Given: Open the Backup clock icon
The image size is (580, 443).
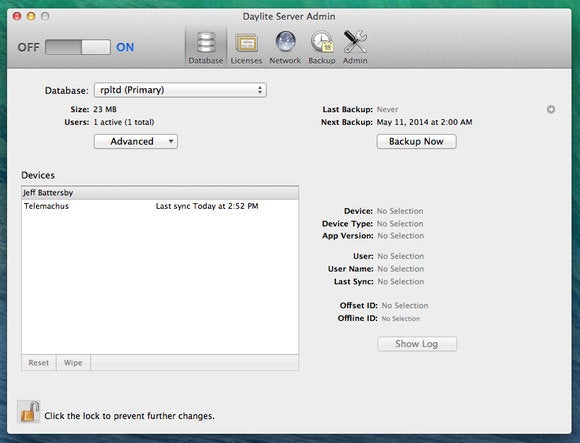Looking at the screenshot, I should 322,48.
